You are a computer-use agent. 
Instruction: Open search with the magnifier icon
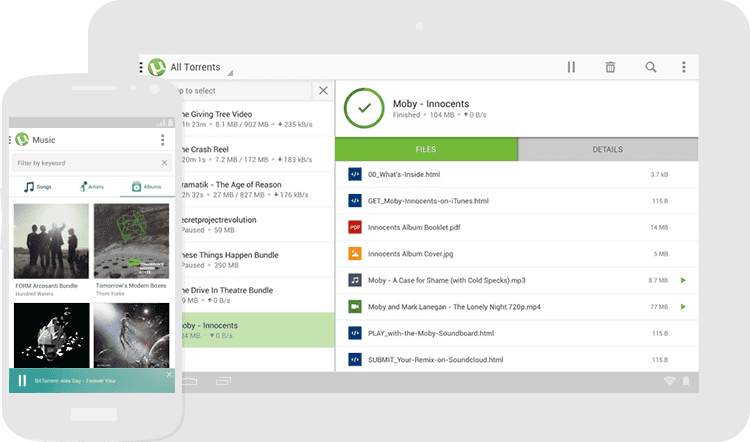pos(650,67)
